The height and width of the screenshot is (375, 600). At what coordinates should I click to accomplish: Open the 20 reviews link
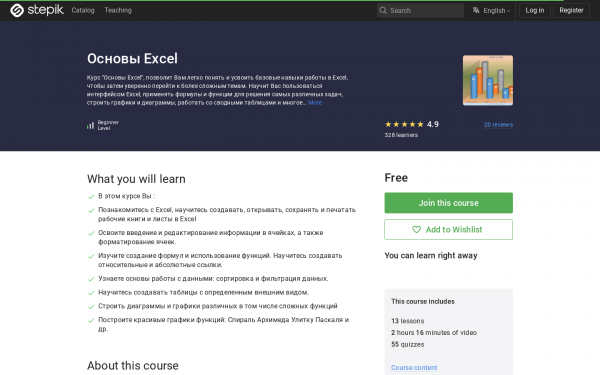(498, 125)
